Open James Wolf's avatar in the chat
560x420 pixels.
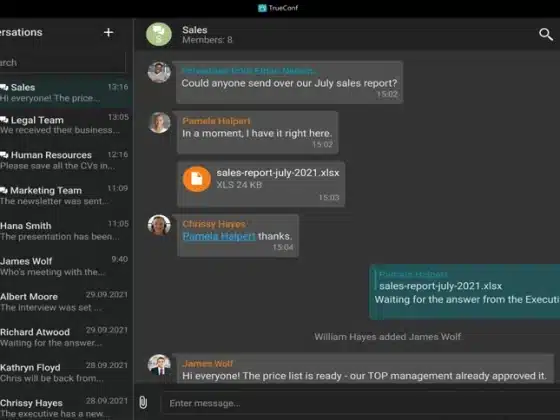point(159,365)
